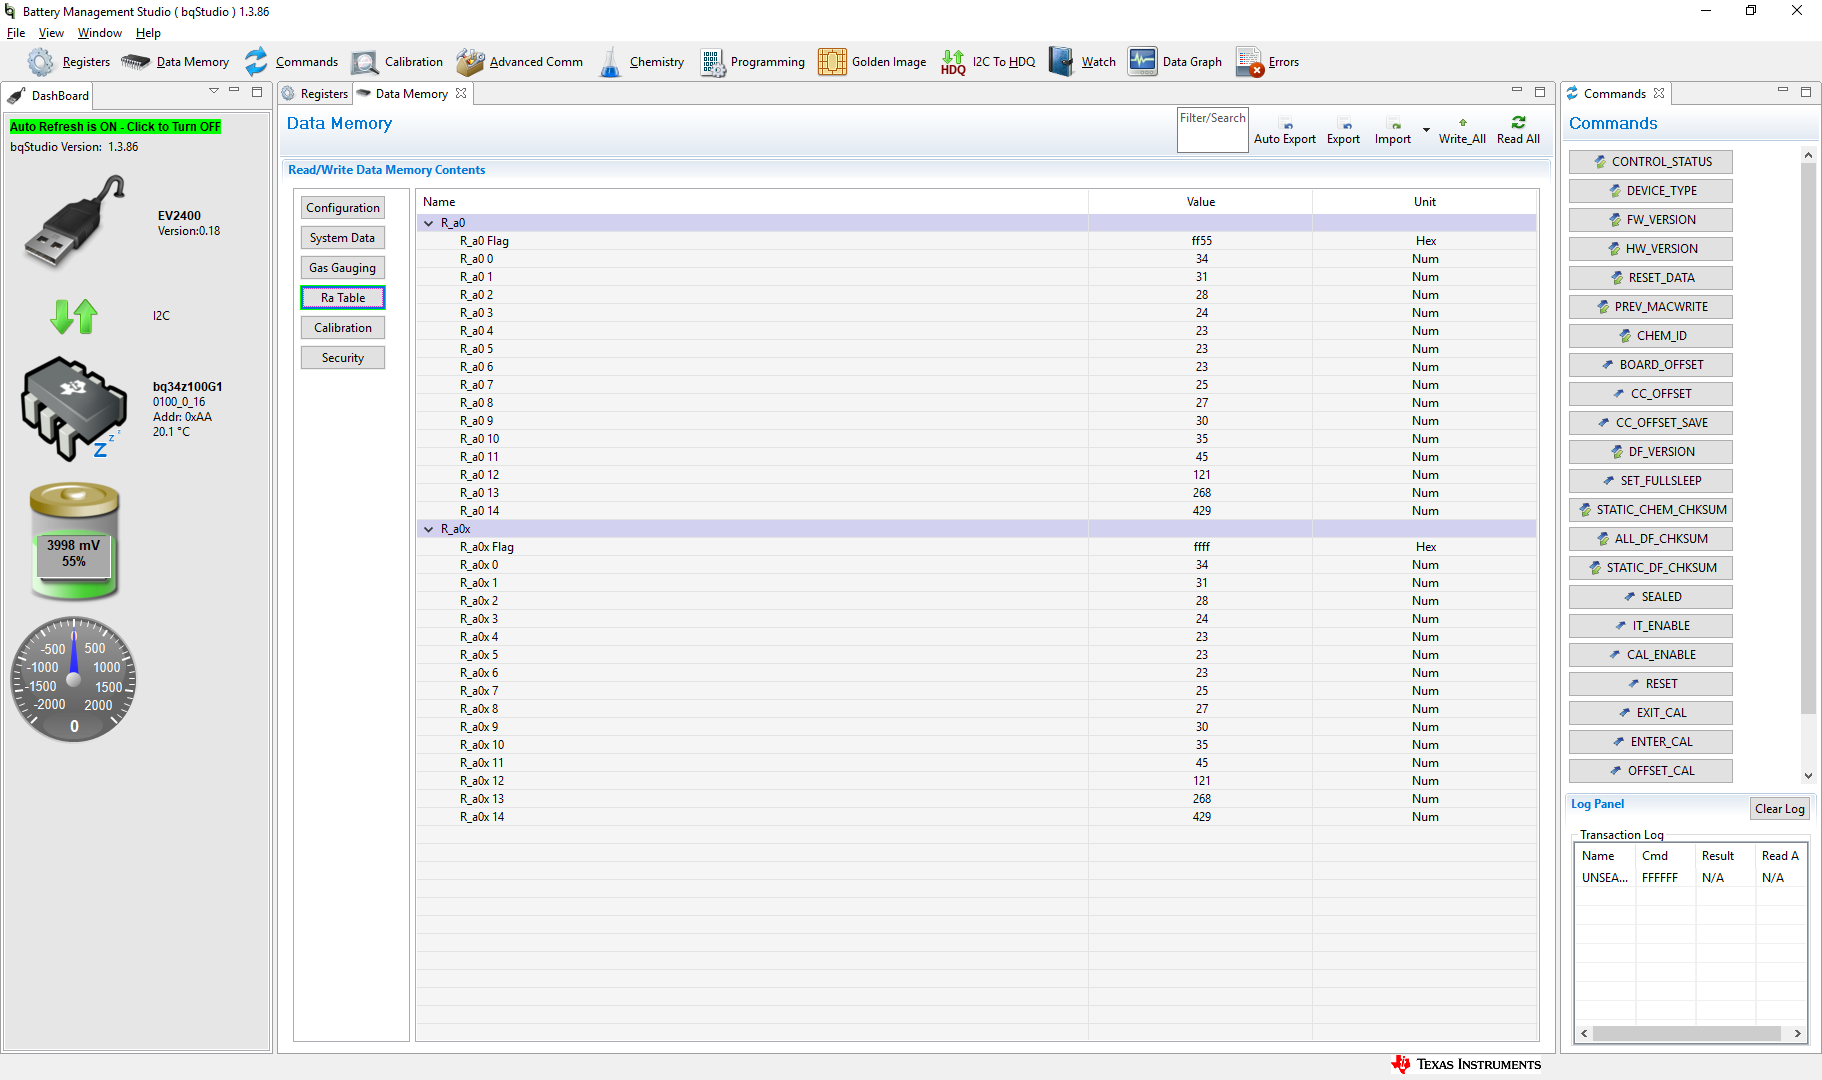Click the Filter/Search field
The image size is (1822, 1080).
click(x=1213, y=130)
